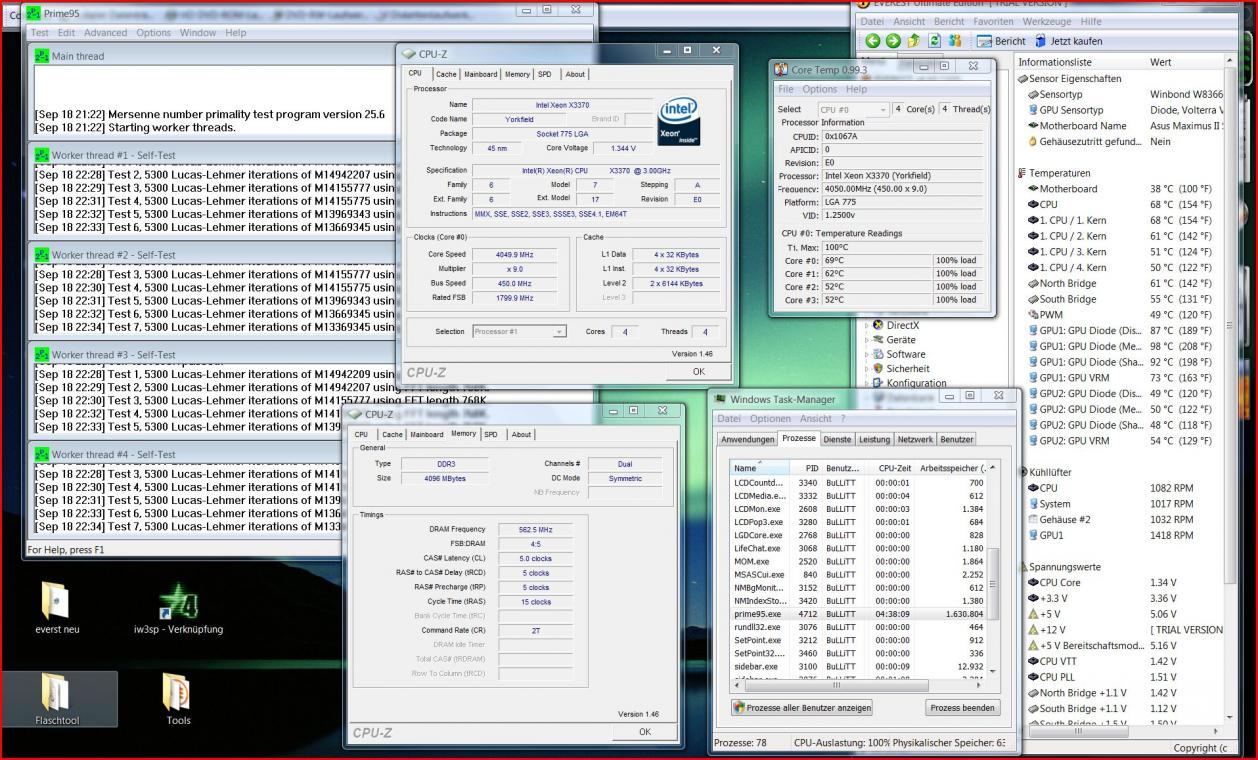Switch to Benutzer tab in Task-Manager
The height and width of the screenshot is (760, 1258).
(956, 439)
